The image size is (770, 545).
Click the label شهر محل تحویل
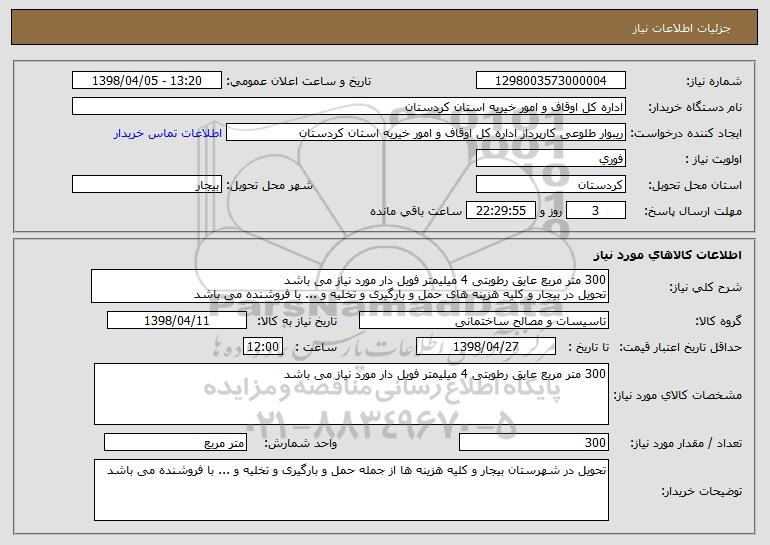coord(269,185)
